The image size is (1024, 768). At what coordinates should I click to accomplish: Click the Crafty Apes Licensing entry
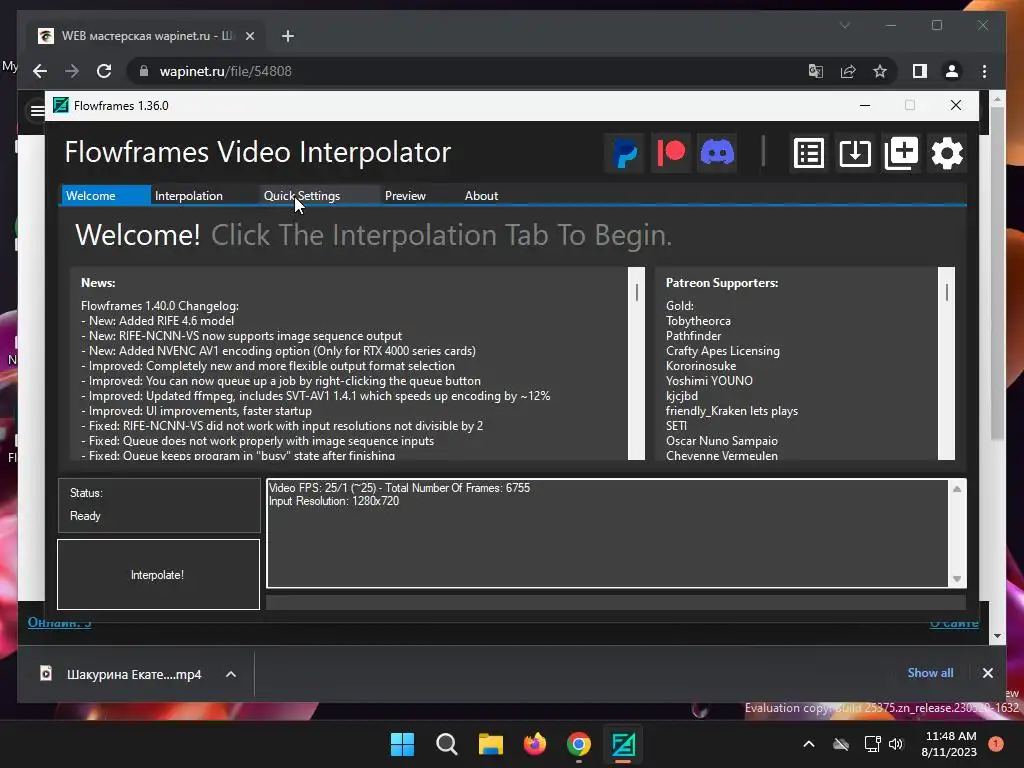[x=722, y=351]
